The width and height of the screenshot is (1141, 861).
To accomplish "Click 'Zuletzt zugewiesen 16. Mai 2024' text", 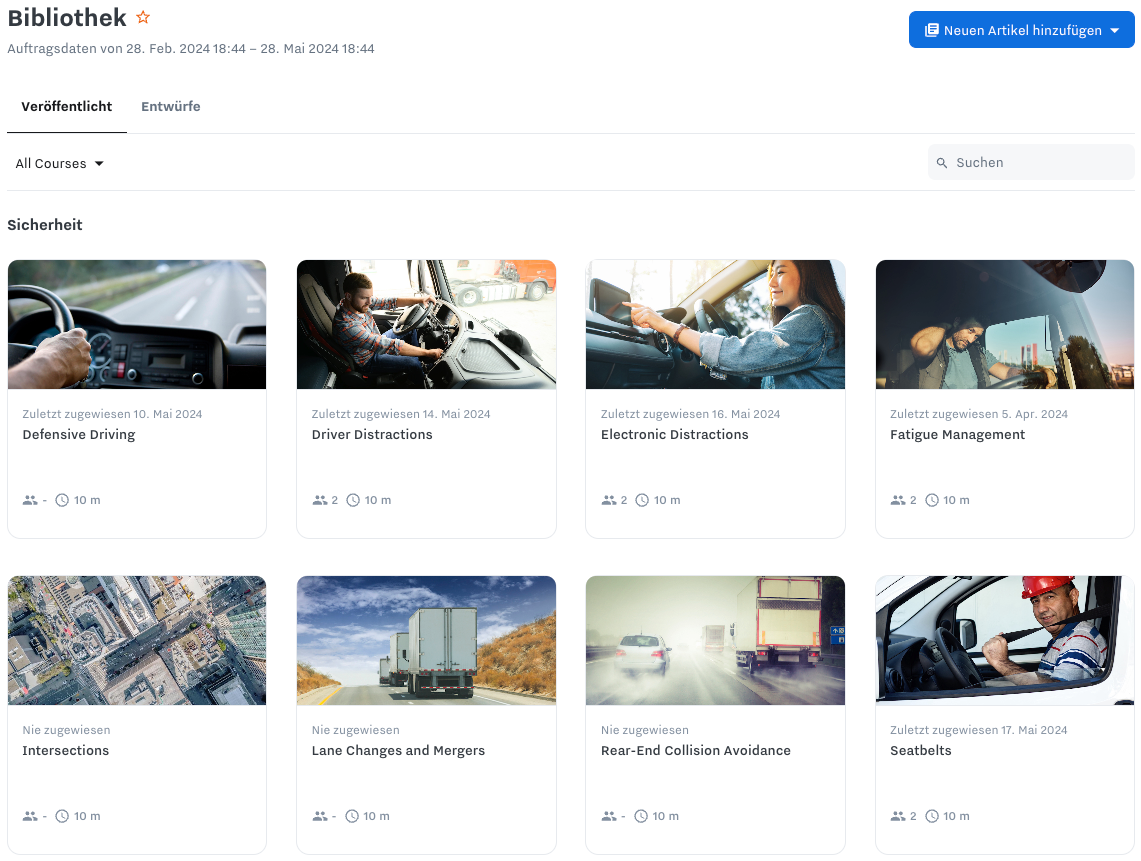I will click(691, 414).
